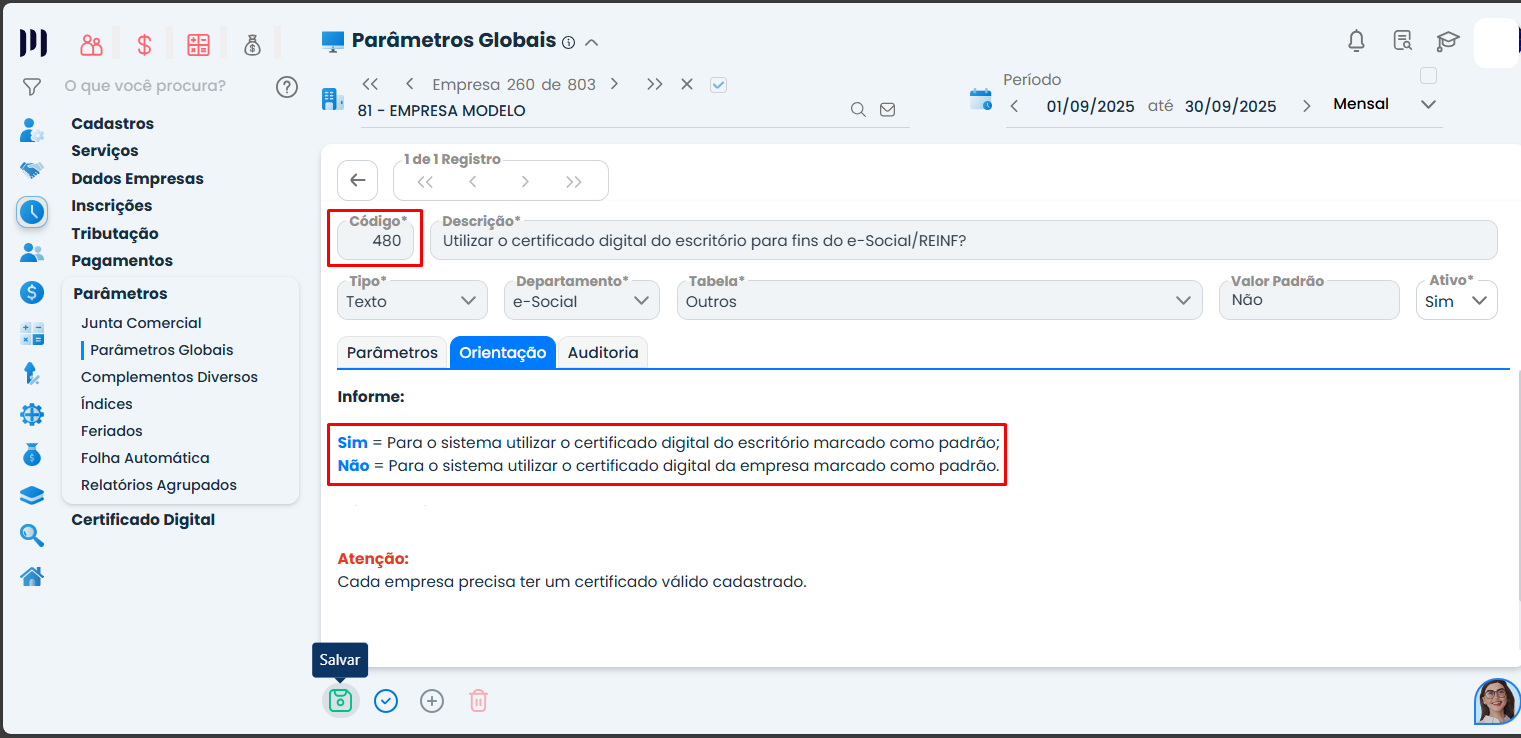Open the Tipo dropdown
This screenshot has width=1521, height=738.
click(412, 300)
